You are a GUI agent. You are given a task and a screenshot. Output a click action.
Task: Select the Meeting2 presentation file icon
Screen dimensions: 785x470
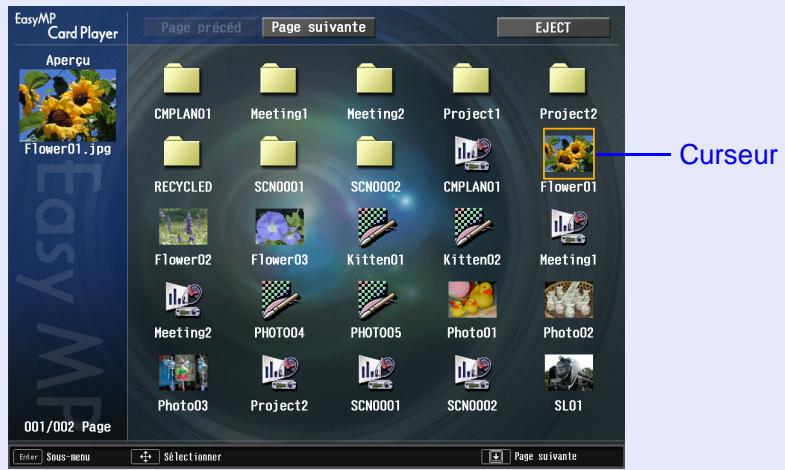click(x=183, y=299)
